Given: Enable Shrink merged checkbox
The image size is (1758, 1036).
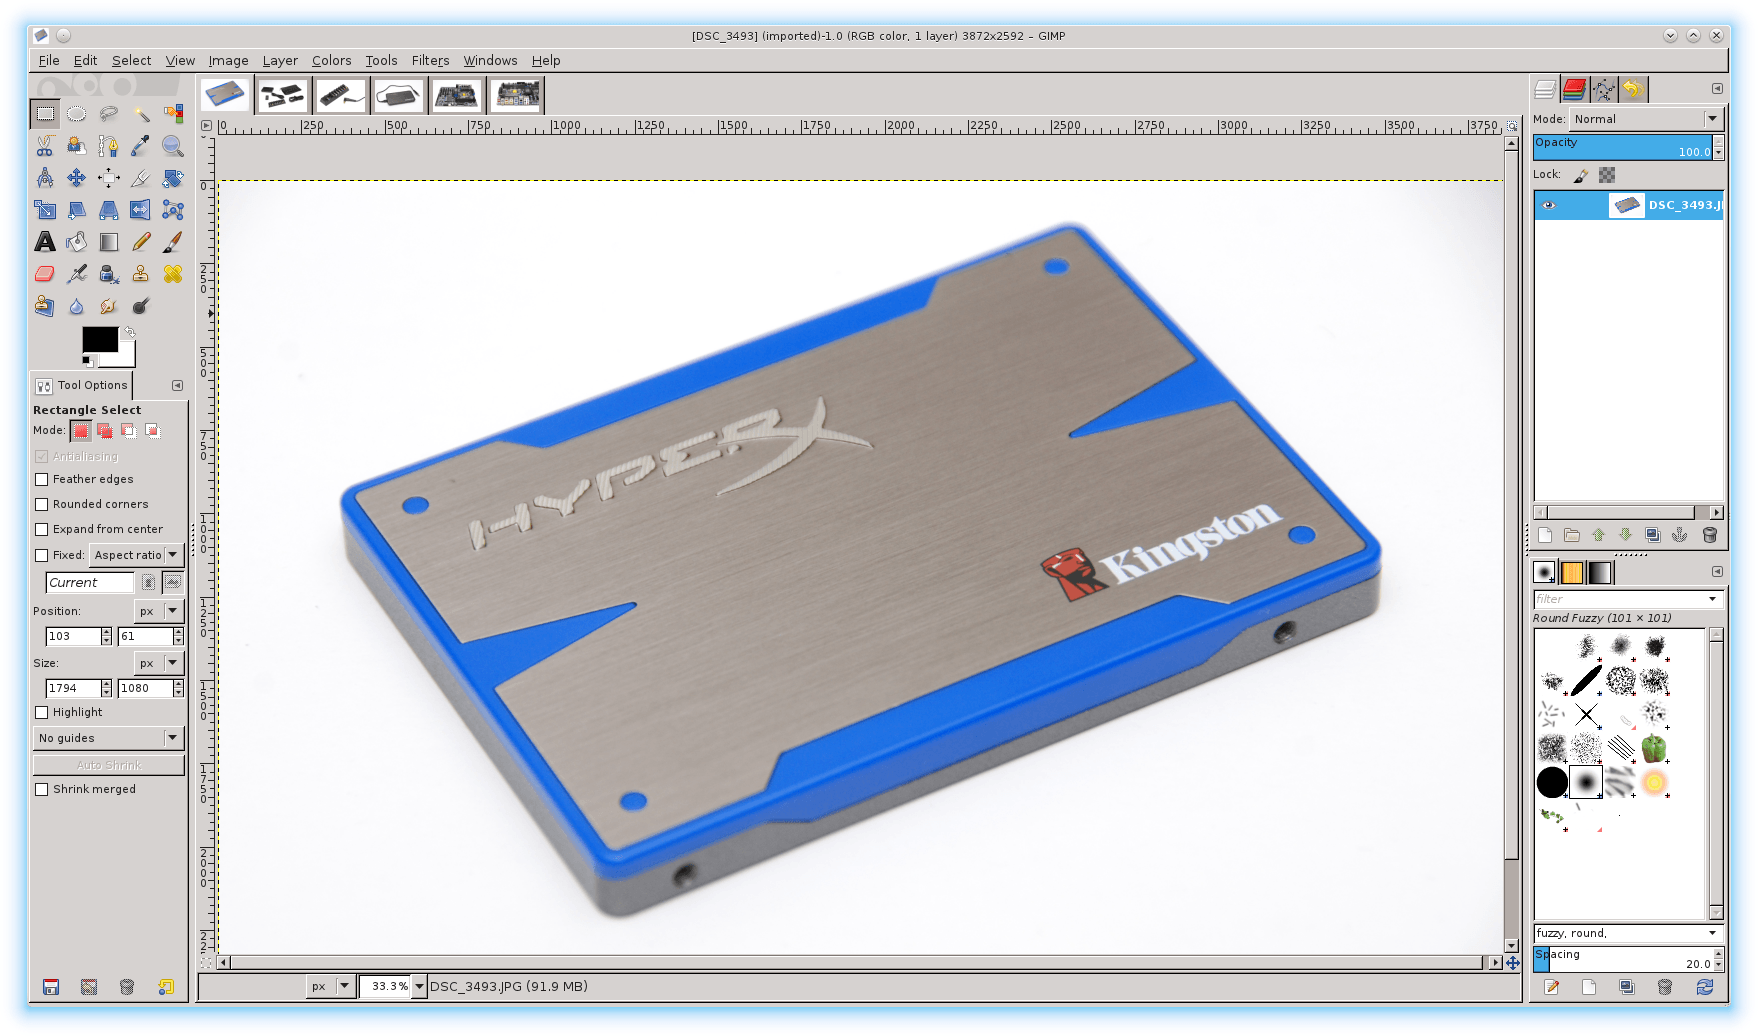Looking at the screenshot, I should click(42, 790).
